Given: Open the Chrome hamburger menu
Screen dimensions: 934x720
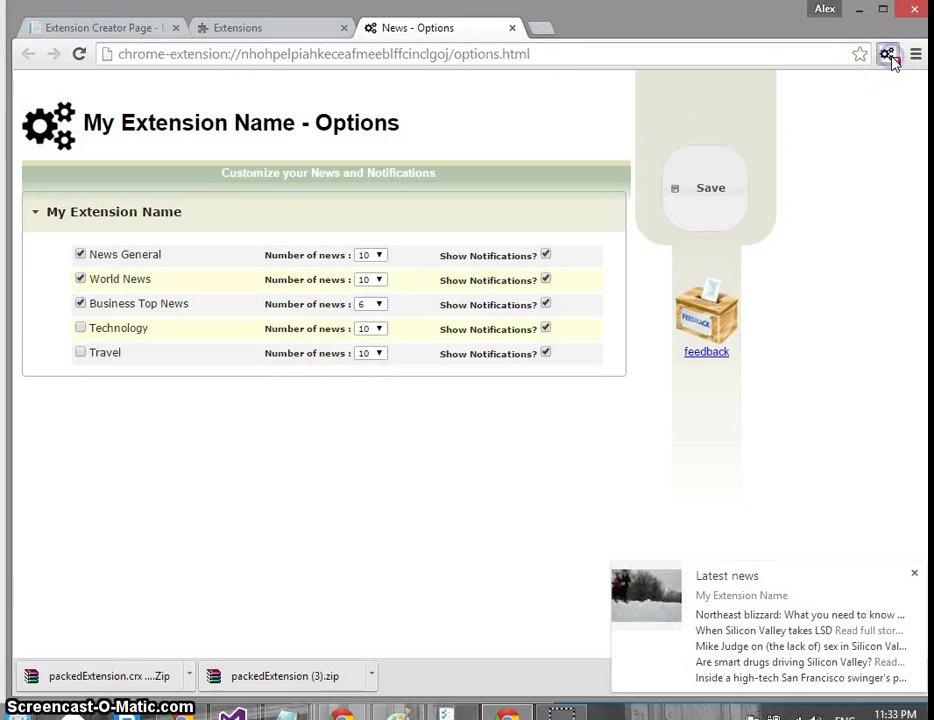Looking at the screenshot, I should 916,54.
